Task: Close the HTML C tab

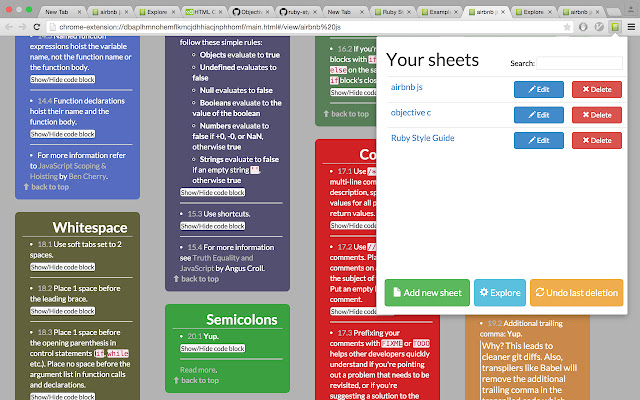Action: [x=220, y=12]
